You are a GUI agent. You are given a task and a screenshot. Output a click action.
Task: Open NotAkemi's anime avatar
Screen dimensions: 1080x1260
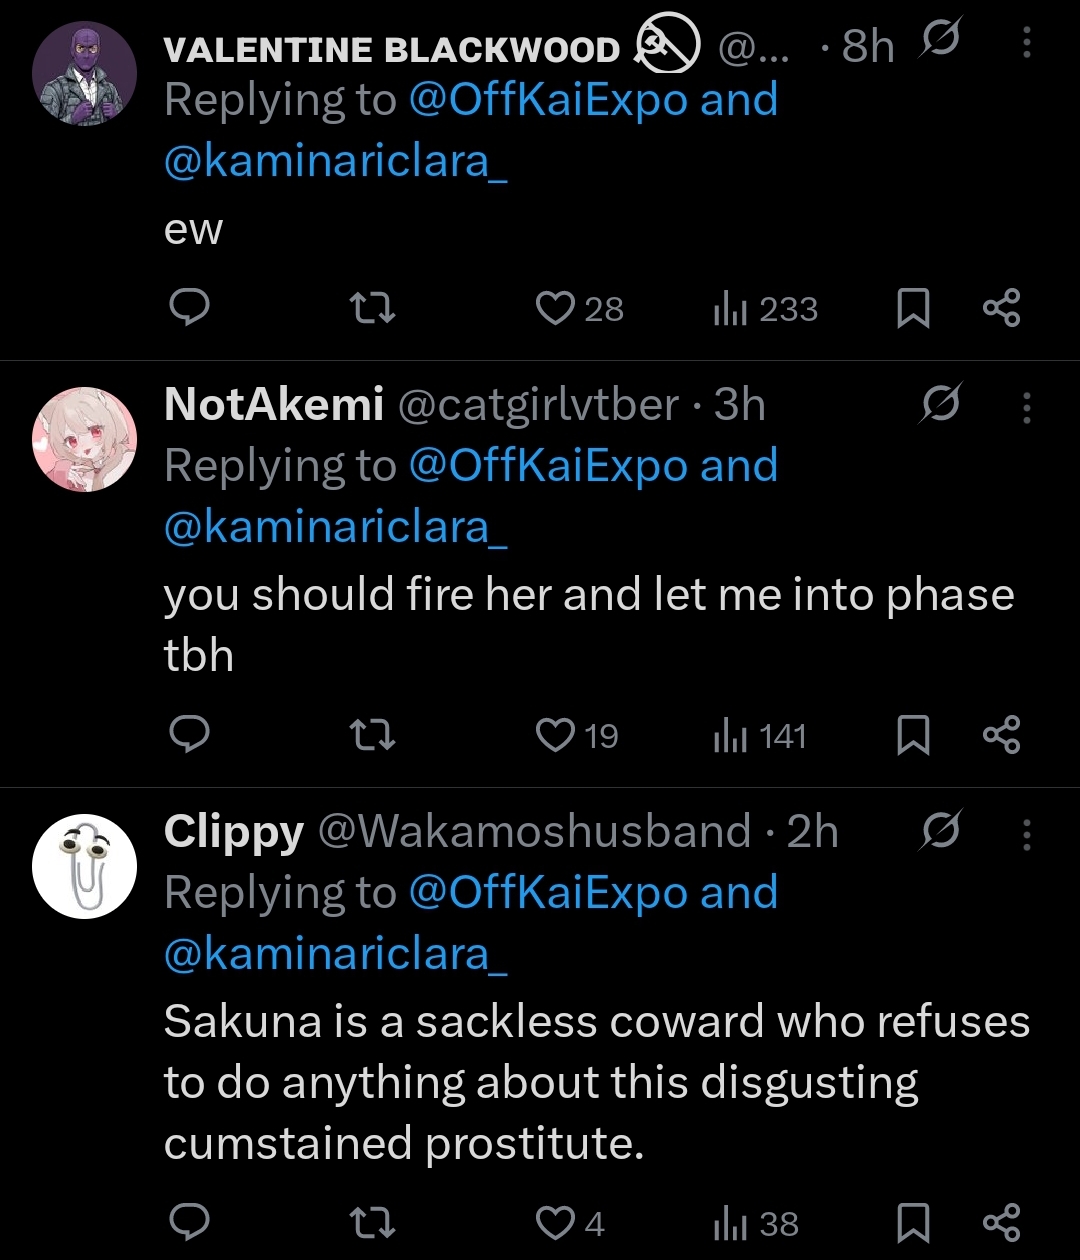(84, 439)
